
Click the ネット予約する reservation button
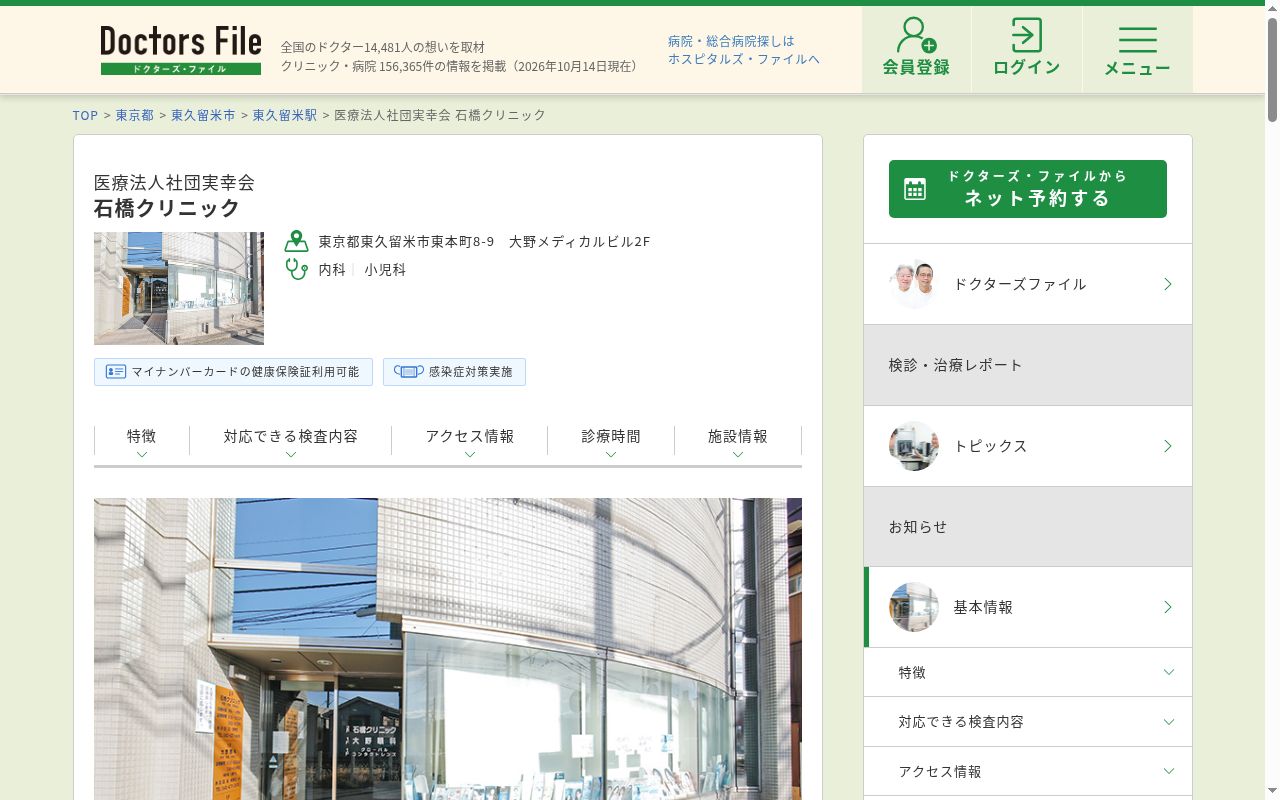click(1028, 189)
